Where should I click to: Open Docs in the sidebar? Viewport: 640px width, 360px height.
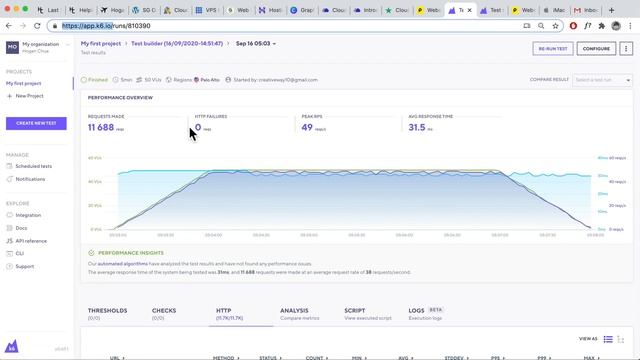(17, 228)
